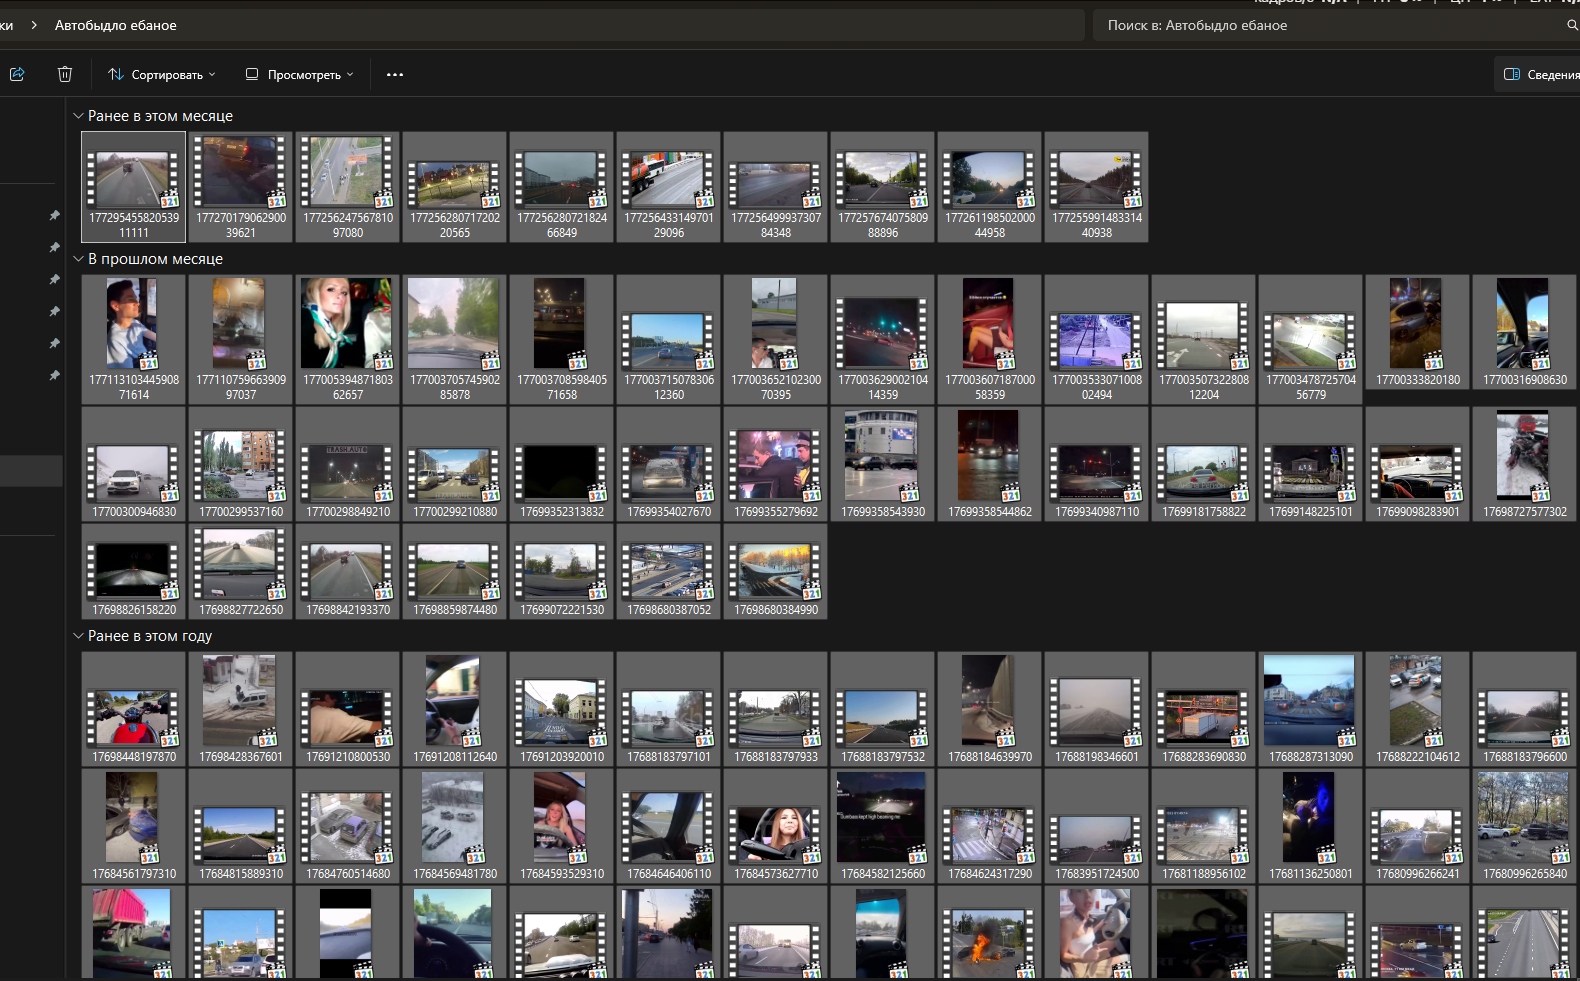Click the magnifier icon in the search box
The width and height of the screenshot is (1580, 981).
(1571, 25)
